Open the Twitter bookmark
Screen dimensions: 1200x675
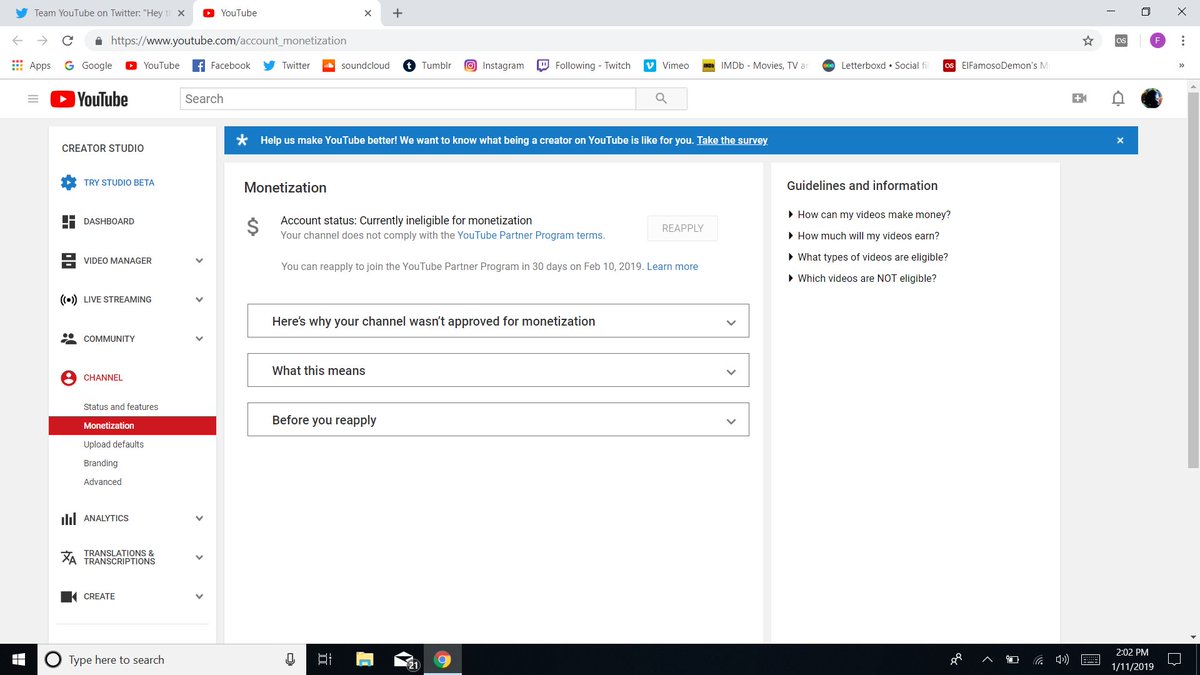click(x=287, y=65)
